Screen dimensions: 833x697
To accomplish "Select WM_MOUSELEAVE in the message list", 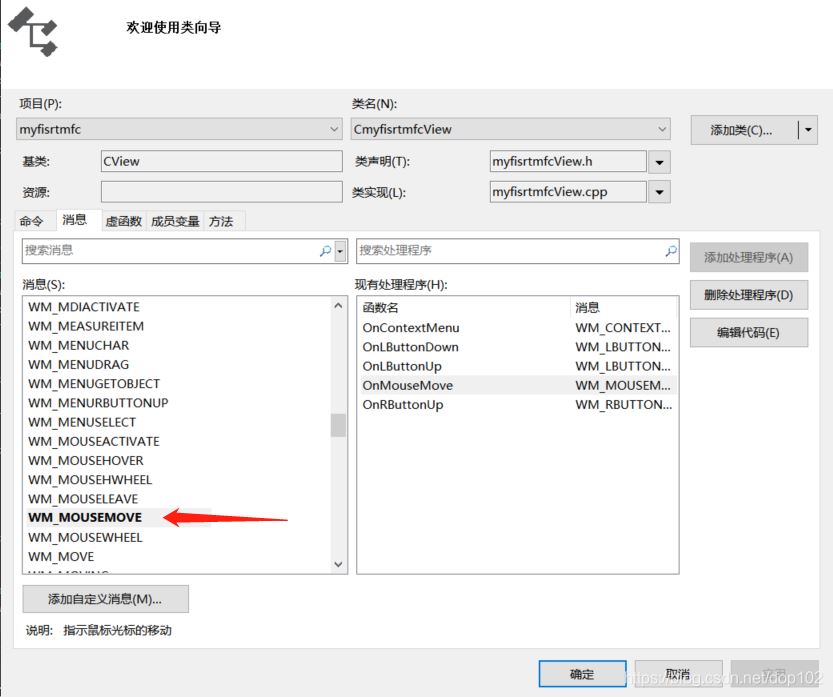I will point(83,499).
